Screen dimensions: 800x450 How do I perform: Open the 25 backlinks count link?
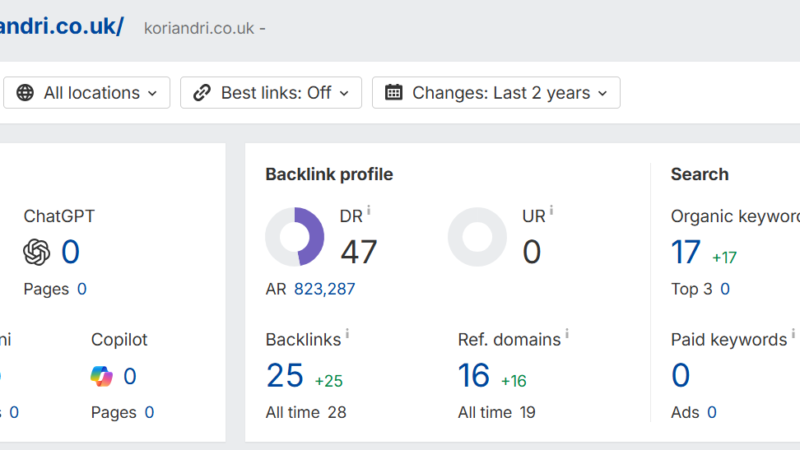[285, 376]
